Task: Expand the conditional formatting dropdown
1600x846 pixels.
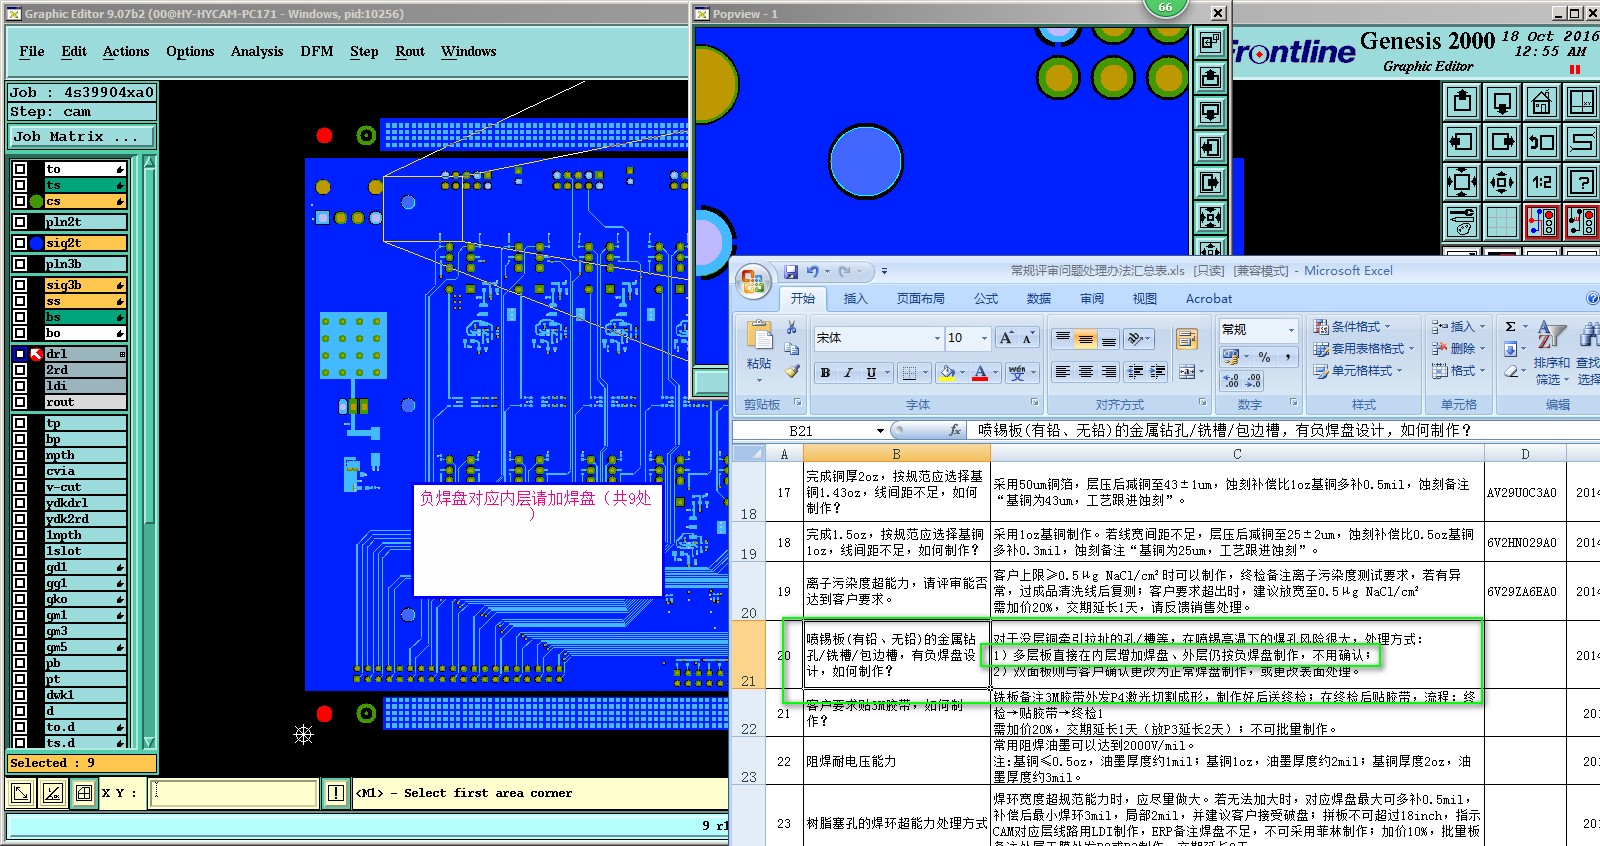Action: point(1387,327)
